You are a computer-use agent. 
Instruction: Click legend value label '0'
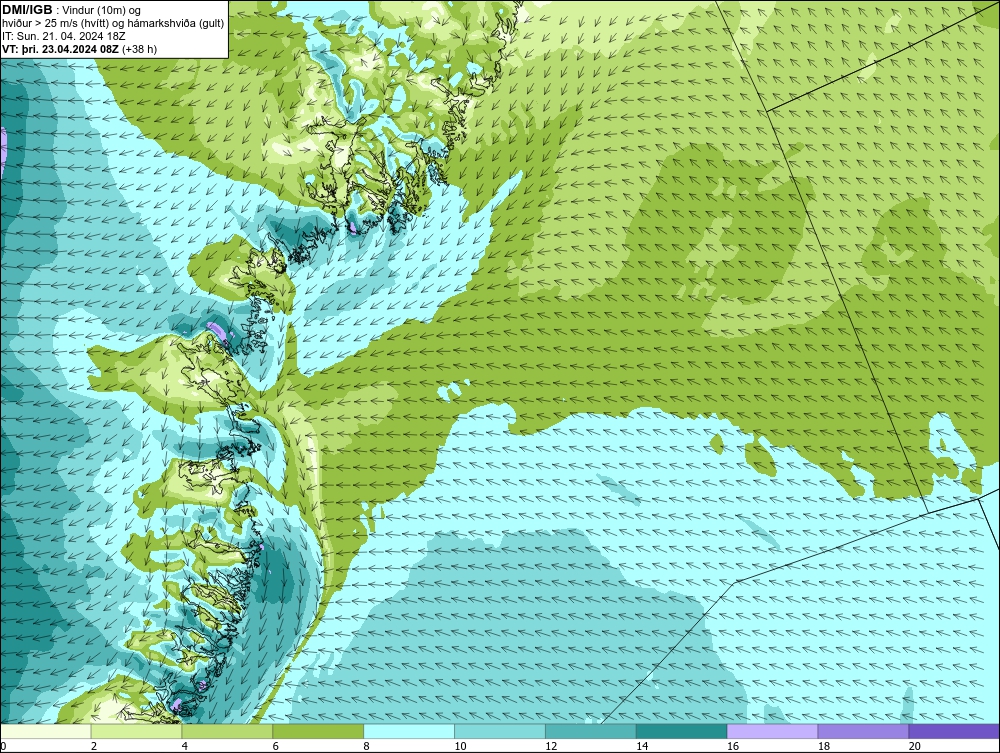(x=3, y=746)
